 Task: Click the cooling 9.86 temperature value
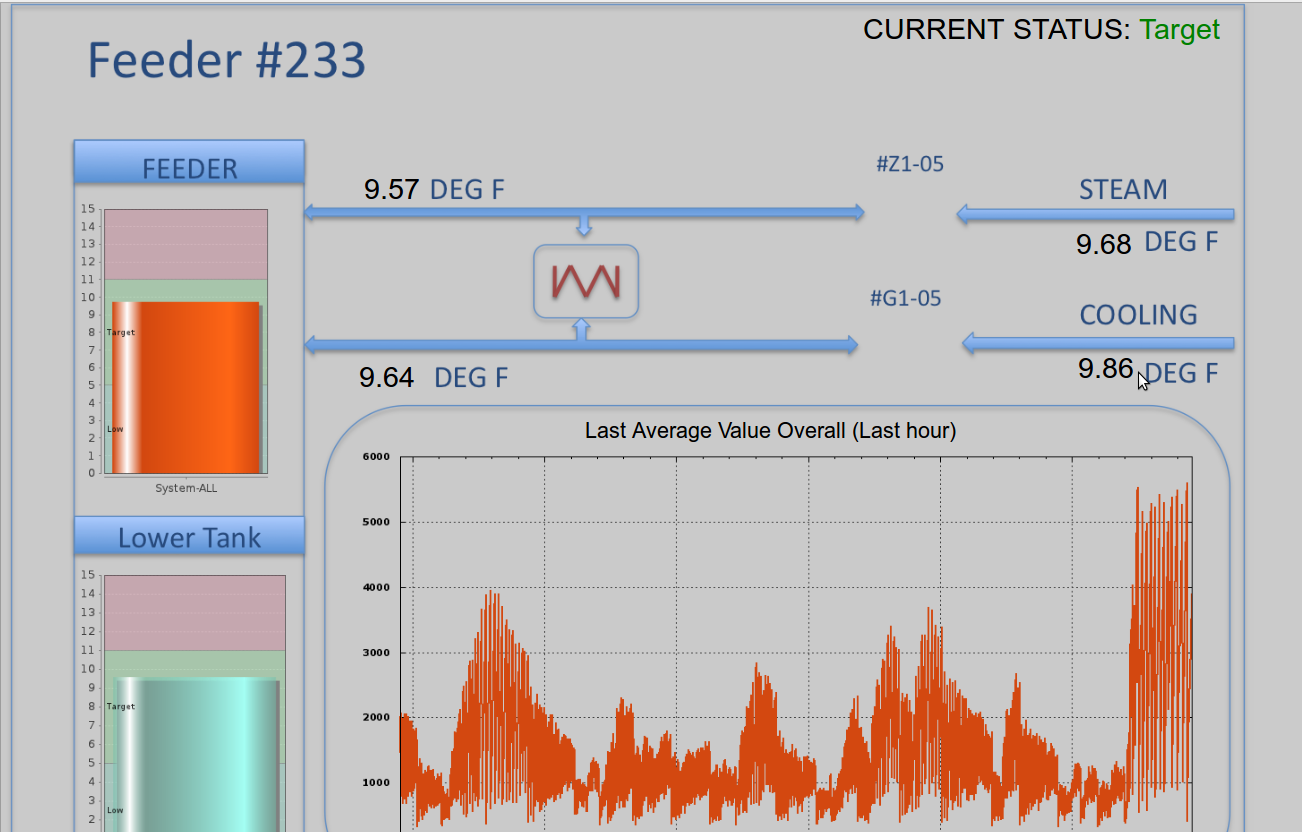pyautogui.click(x=1105, y=369)
